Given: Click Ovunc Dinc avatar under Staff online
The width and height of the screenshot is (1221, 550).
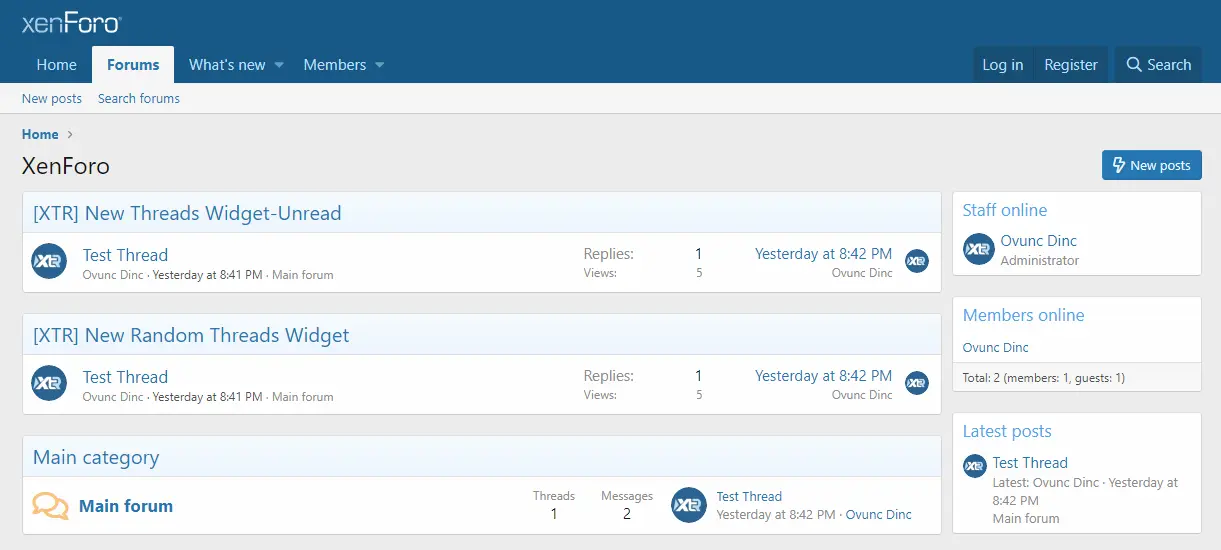Looking at the screenshot, I should 978,249.
